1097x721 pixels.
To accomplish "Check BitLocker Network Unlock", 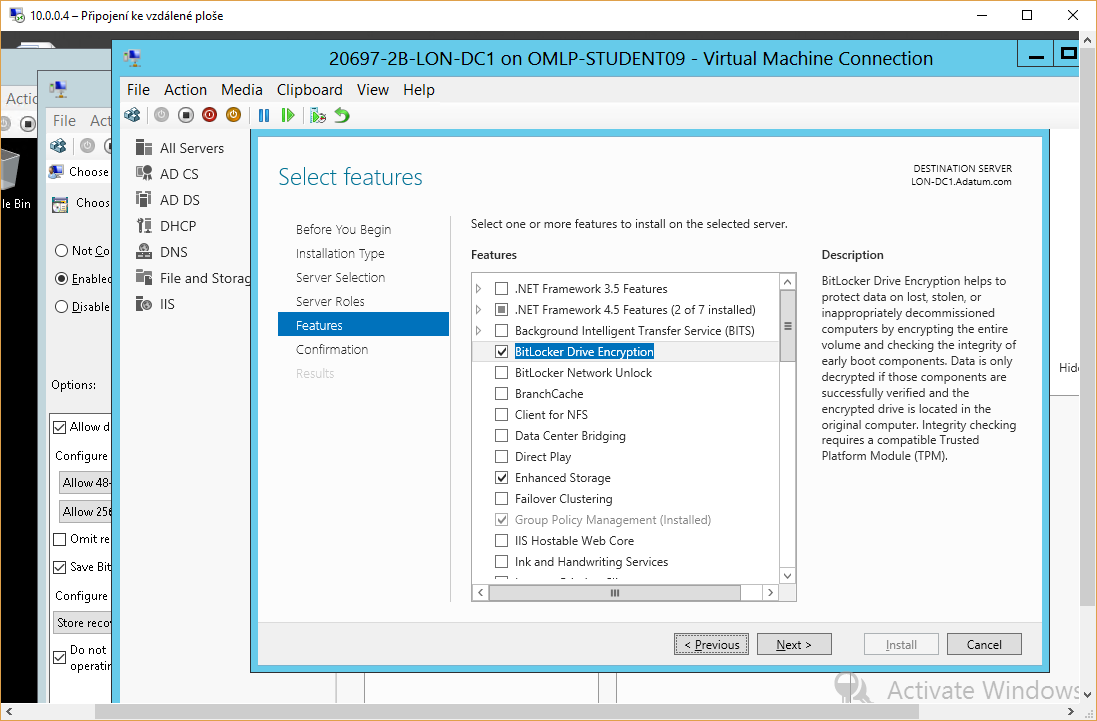I will [502, 372].
